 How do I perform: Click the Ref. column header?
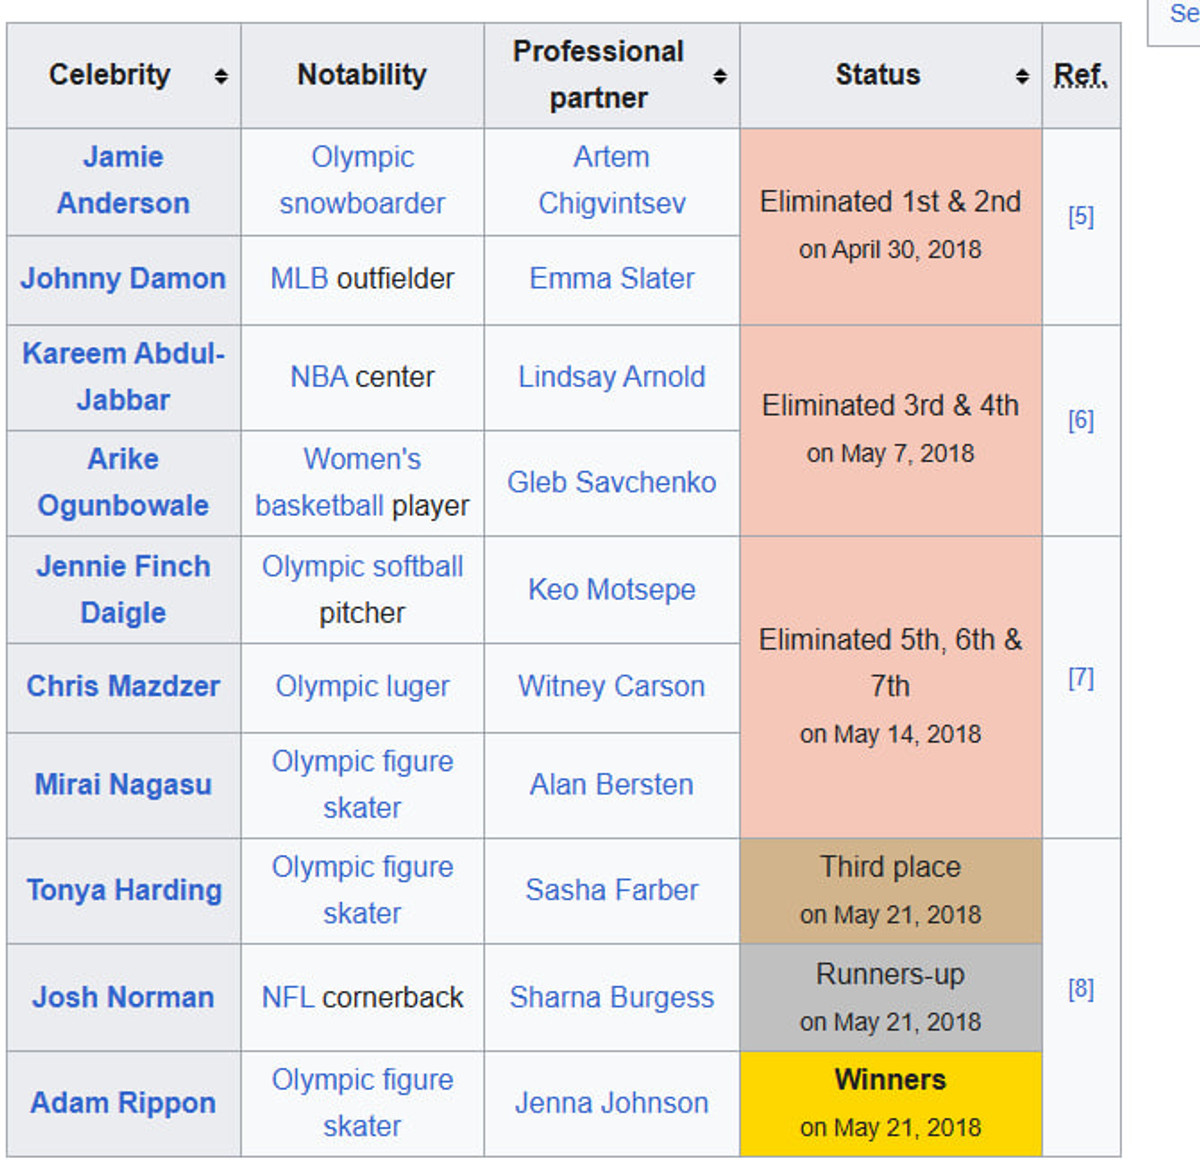pos(1080,76)
